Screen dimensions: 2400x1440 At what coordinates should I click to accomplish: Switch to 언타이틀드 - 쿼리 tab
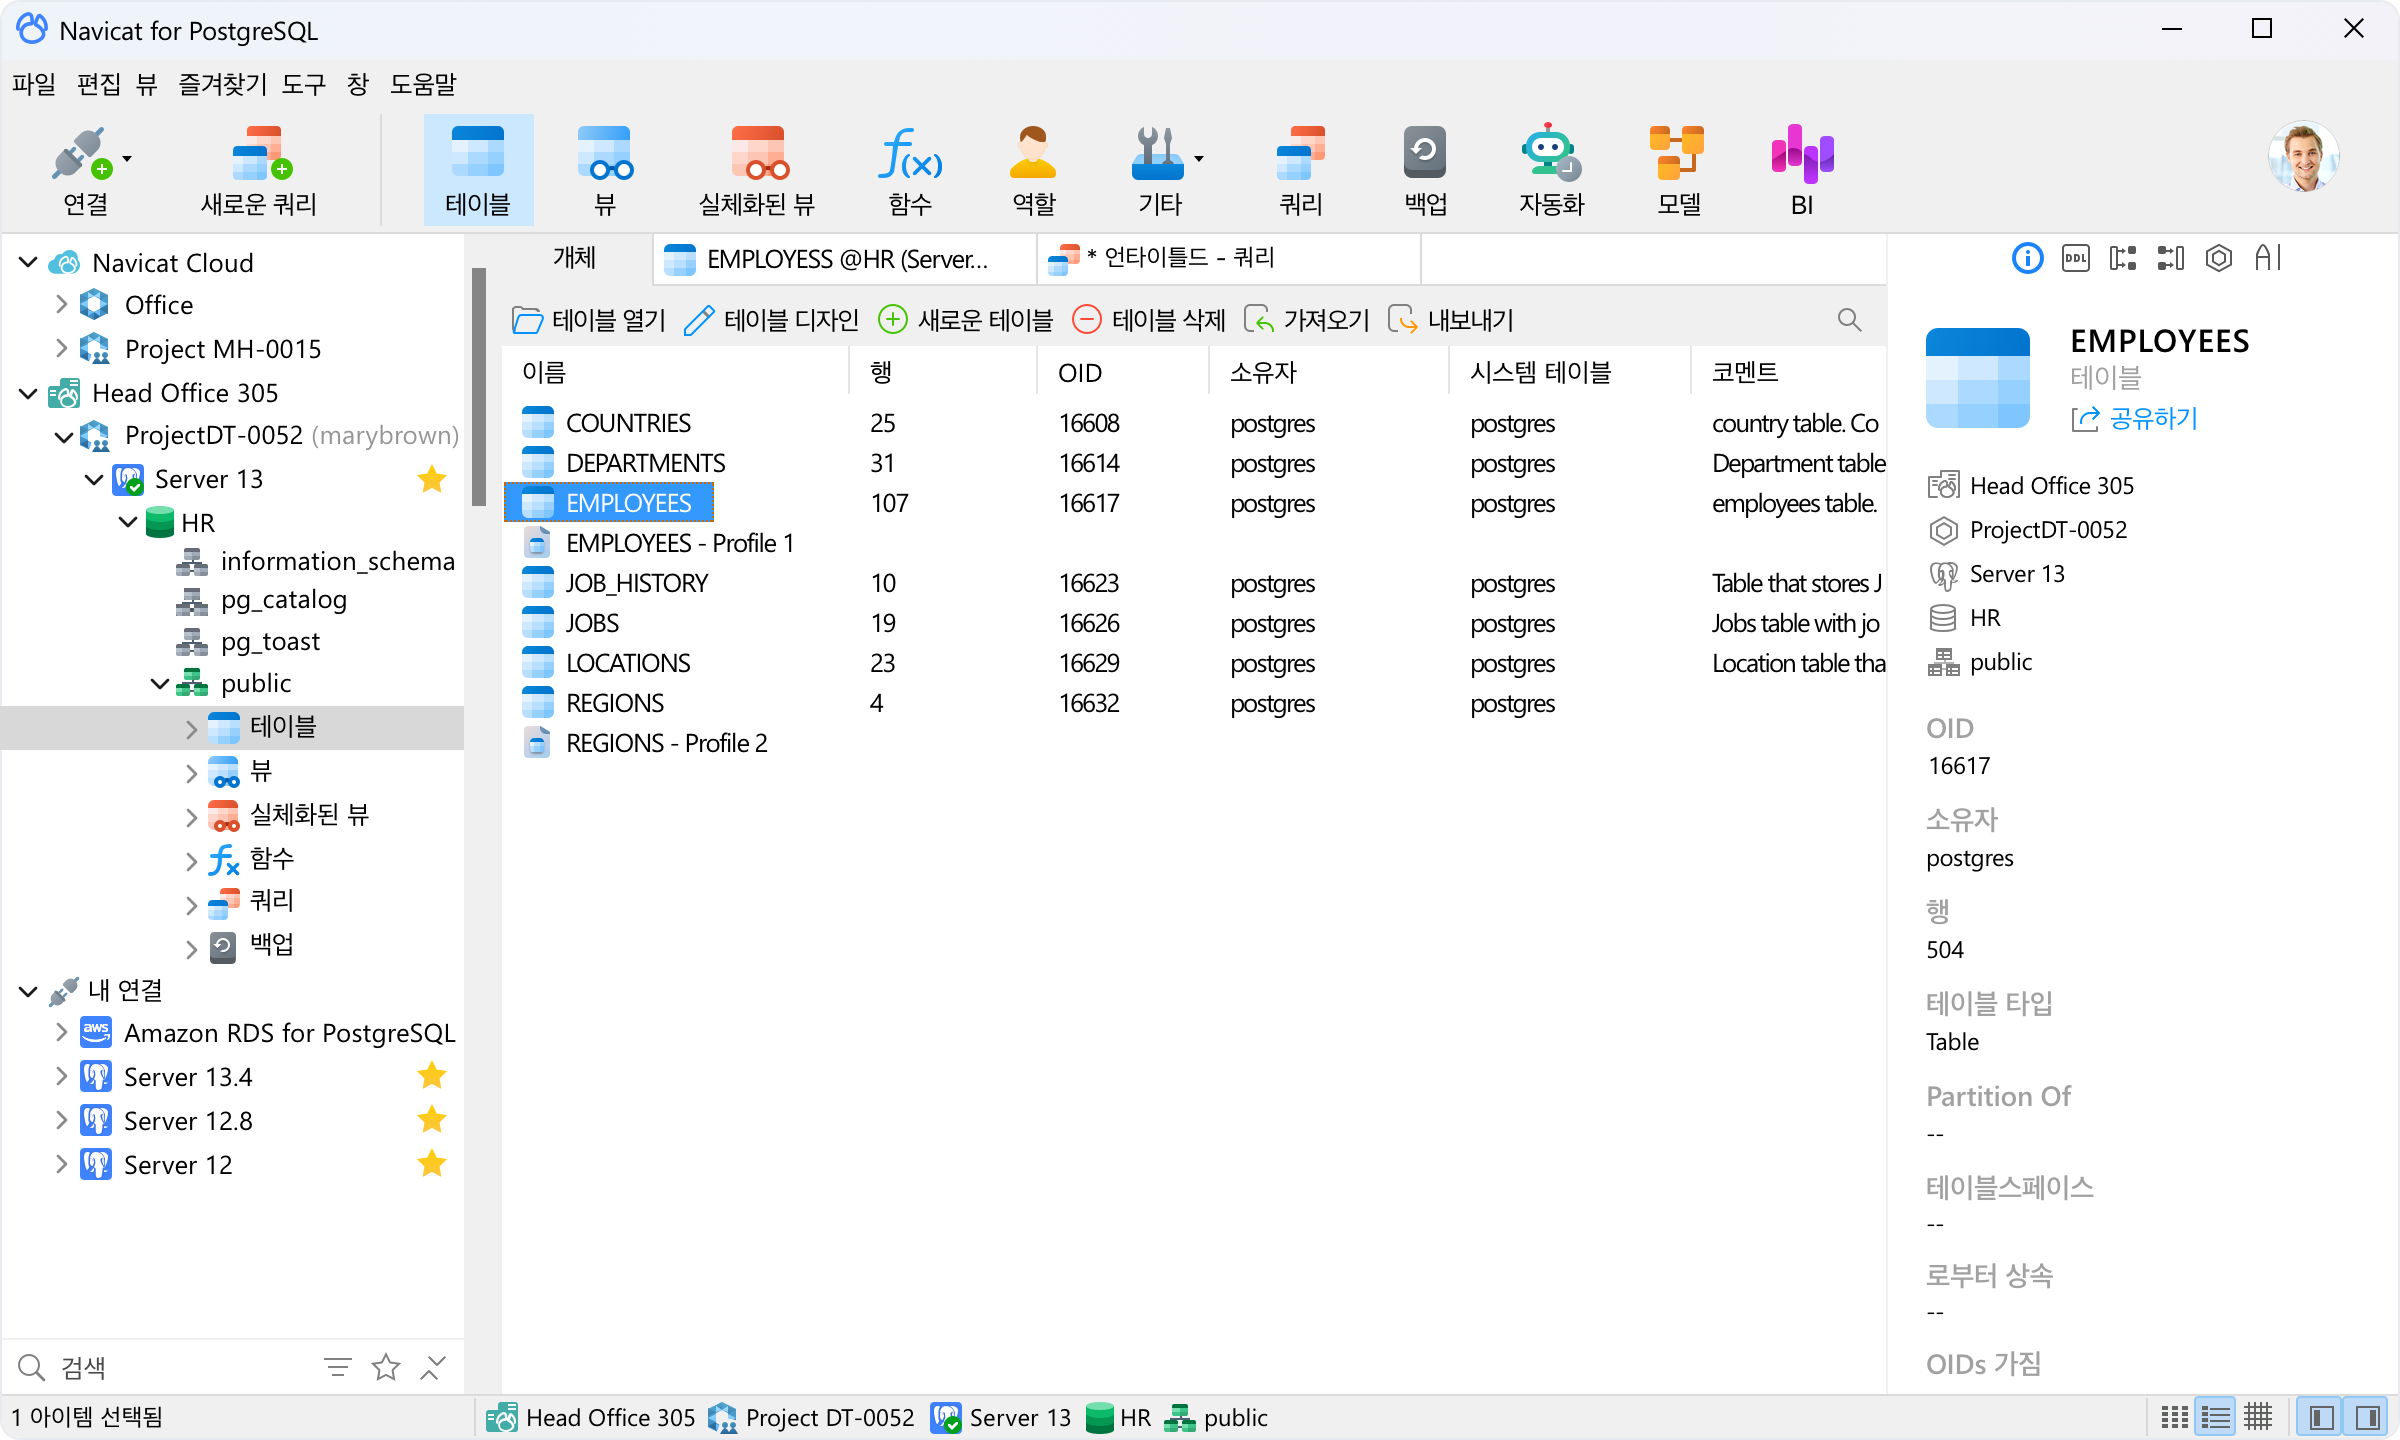[x=1228, y=259]
